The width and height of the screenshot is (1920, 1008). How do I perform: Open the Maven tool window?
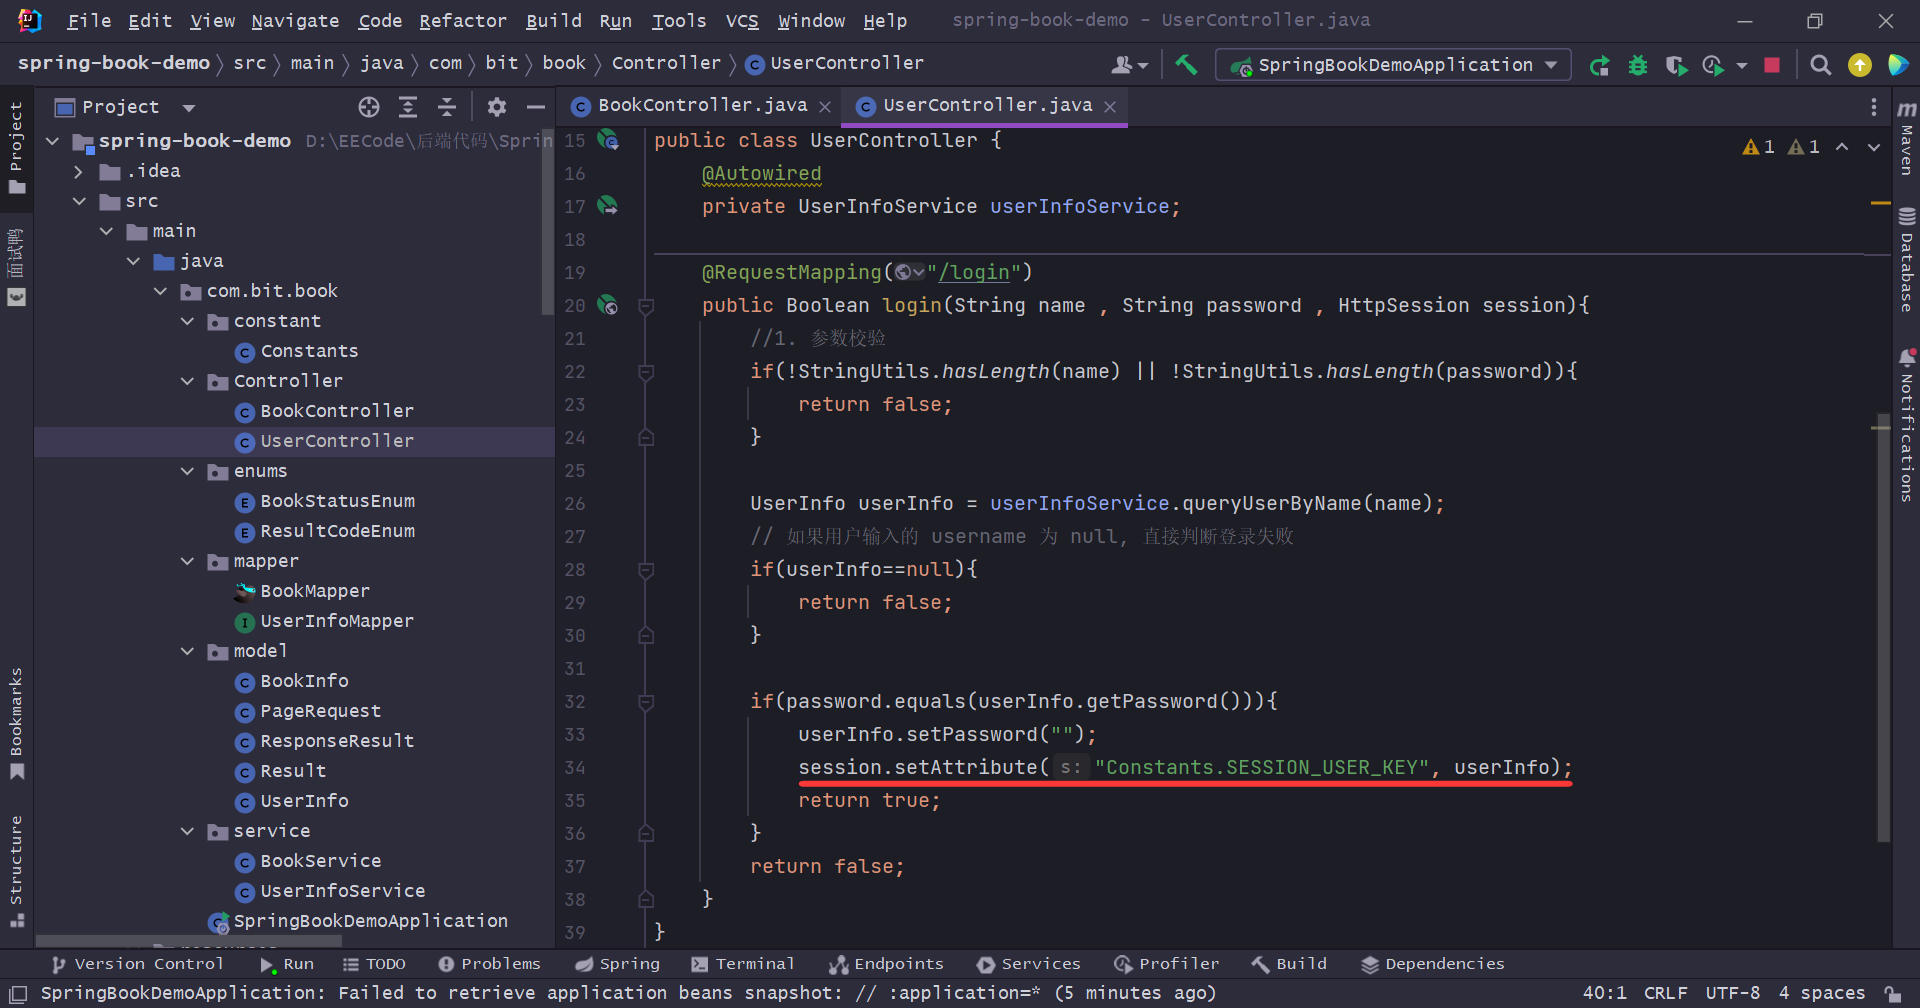pyautogui.click(x=1907, y=138)
